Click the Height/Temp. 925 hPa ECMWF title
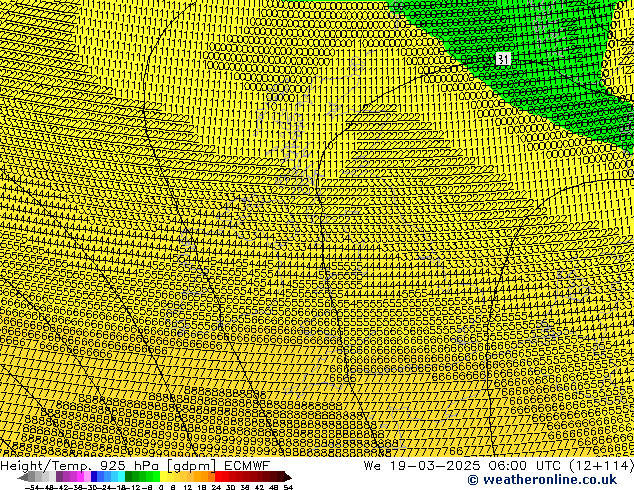The image size is (634, 490). coord(135,465)
